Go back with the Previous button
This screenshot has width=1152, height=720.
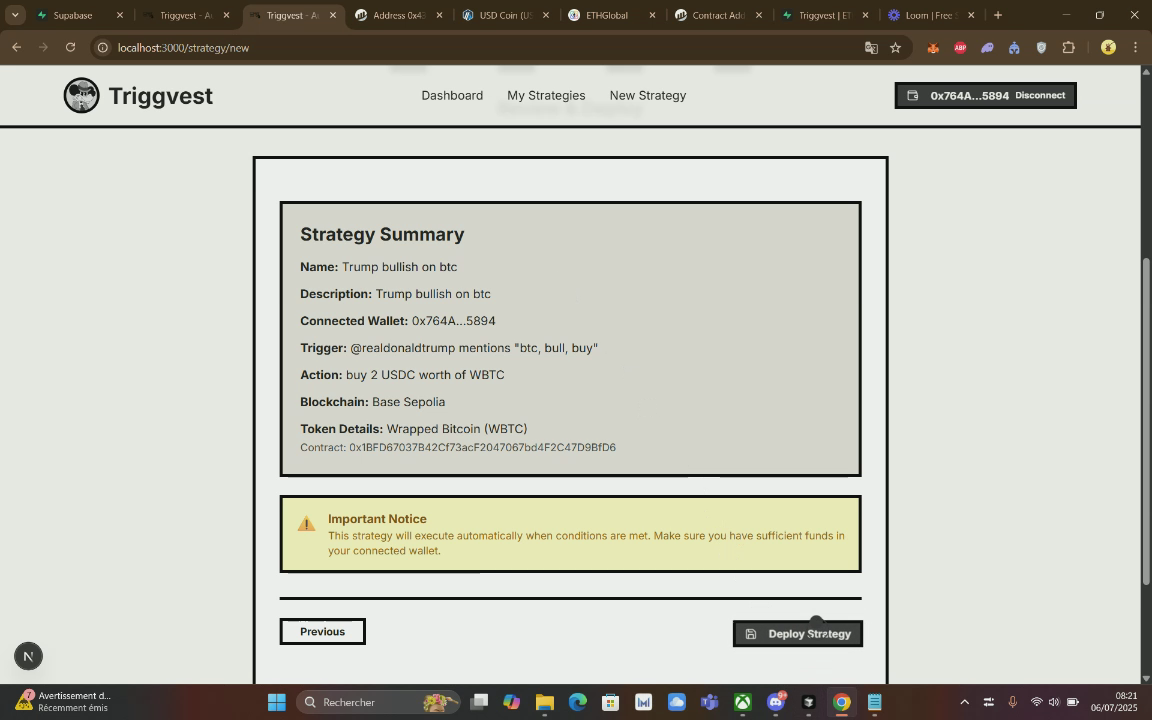[x=323, y=632]
